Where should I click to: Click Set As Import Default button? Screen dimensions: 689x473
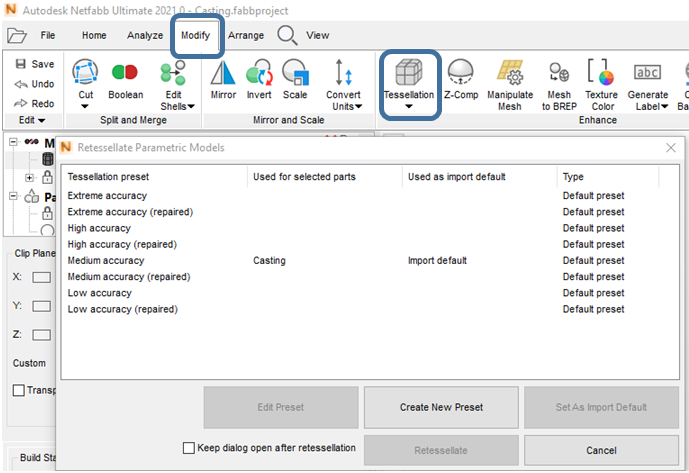tap(601, 408)
